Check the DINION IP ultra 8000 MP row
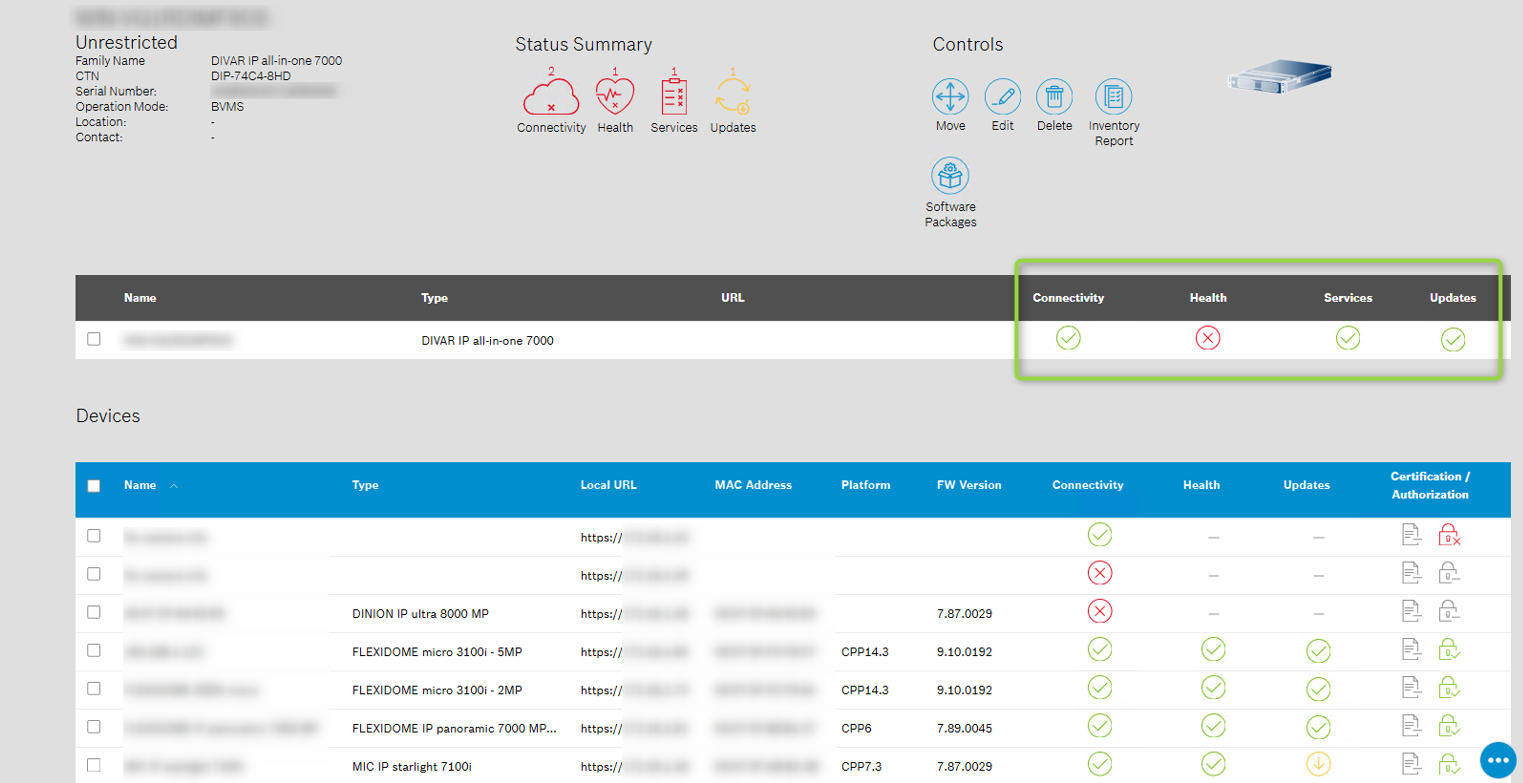Image resolution: width=1523 pixels, height=783 pixels. click(94, 612)
